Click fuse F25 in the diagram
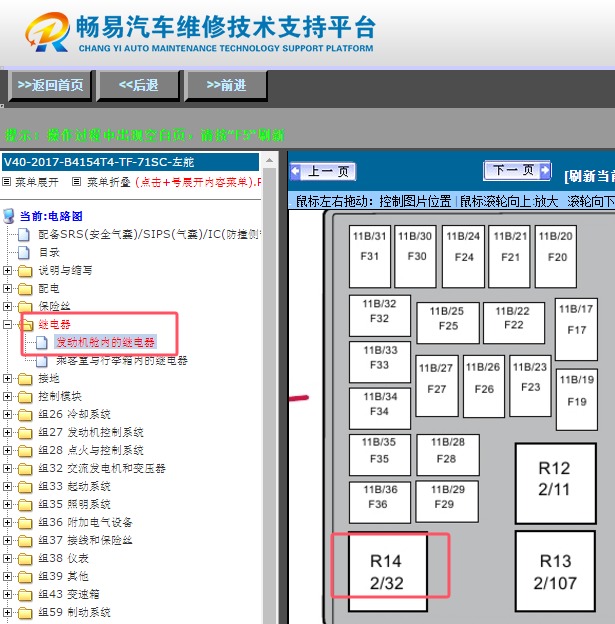Image resolution: width=615 pixels, height=624 pixels. (x=448, y=323)
